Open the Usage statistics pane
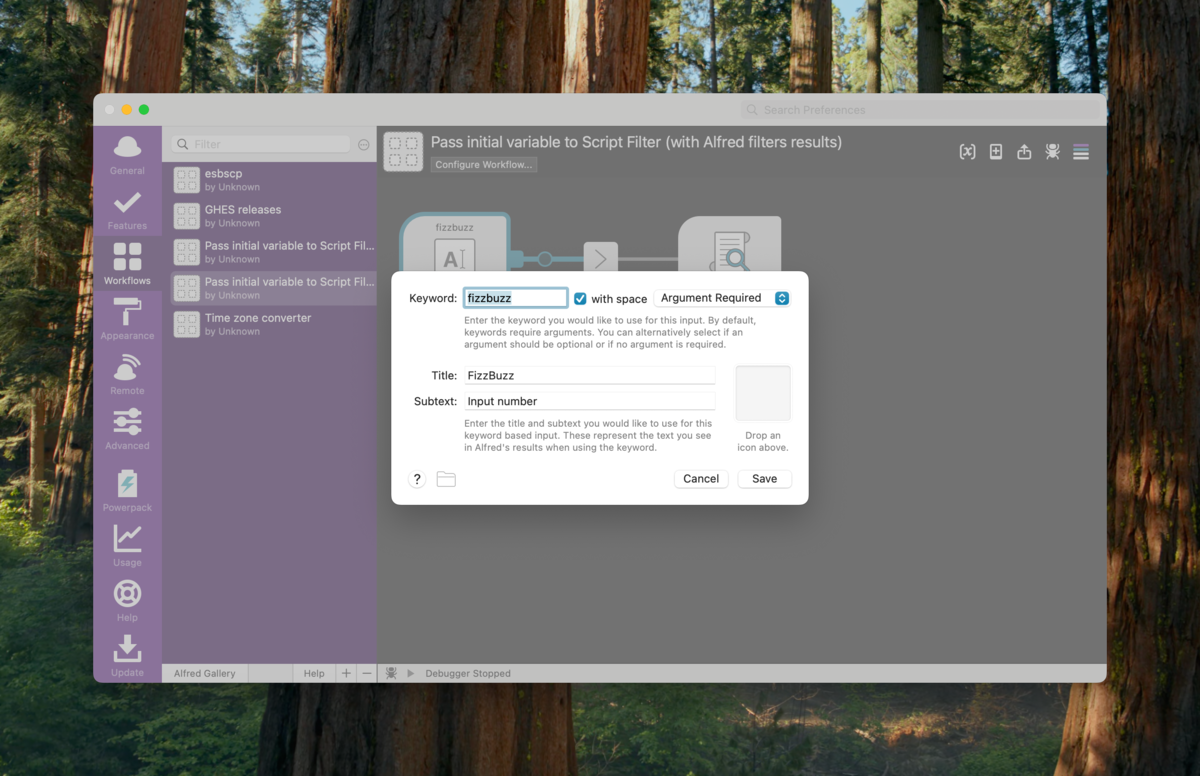1200x776 pixels. click(127, 546)
